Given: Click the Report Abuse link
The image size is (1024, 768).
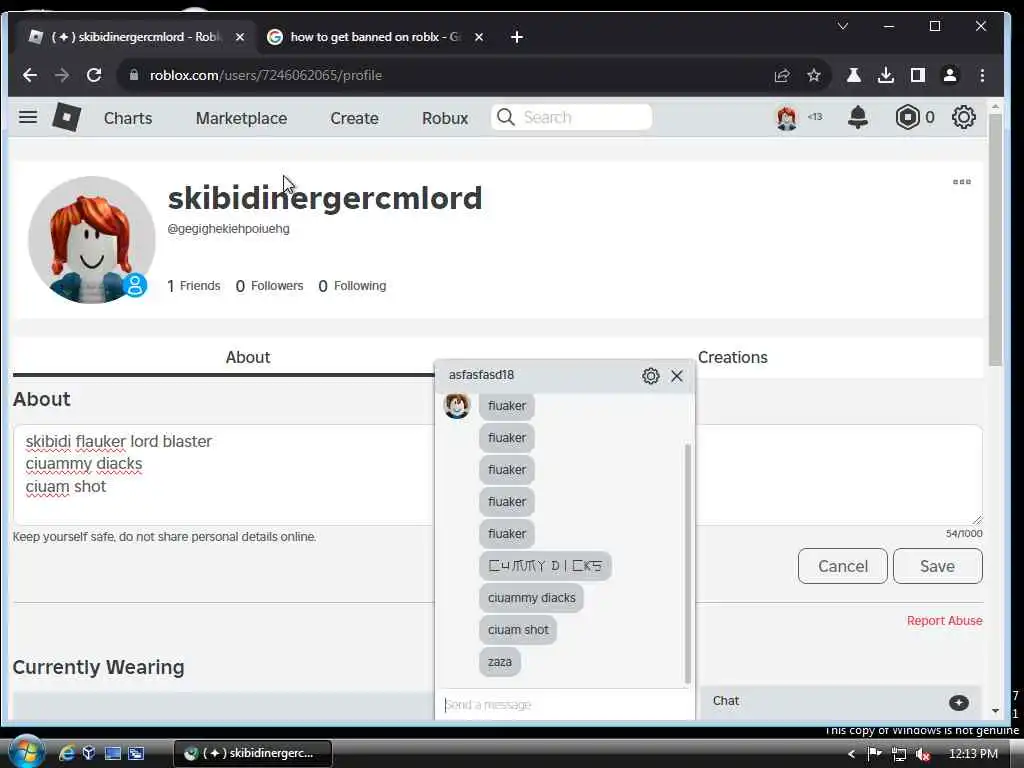Looking at the screenshot, I should point(944,620).
